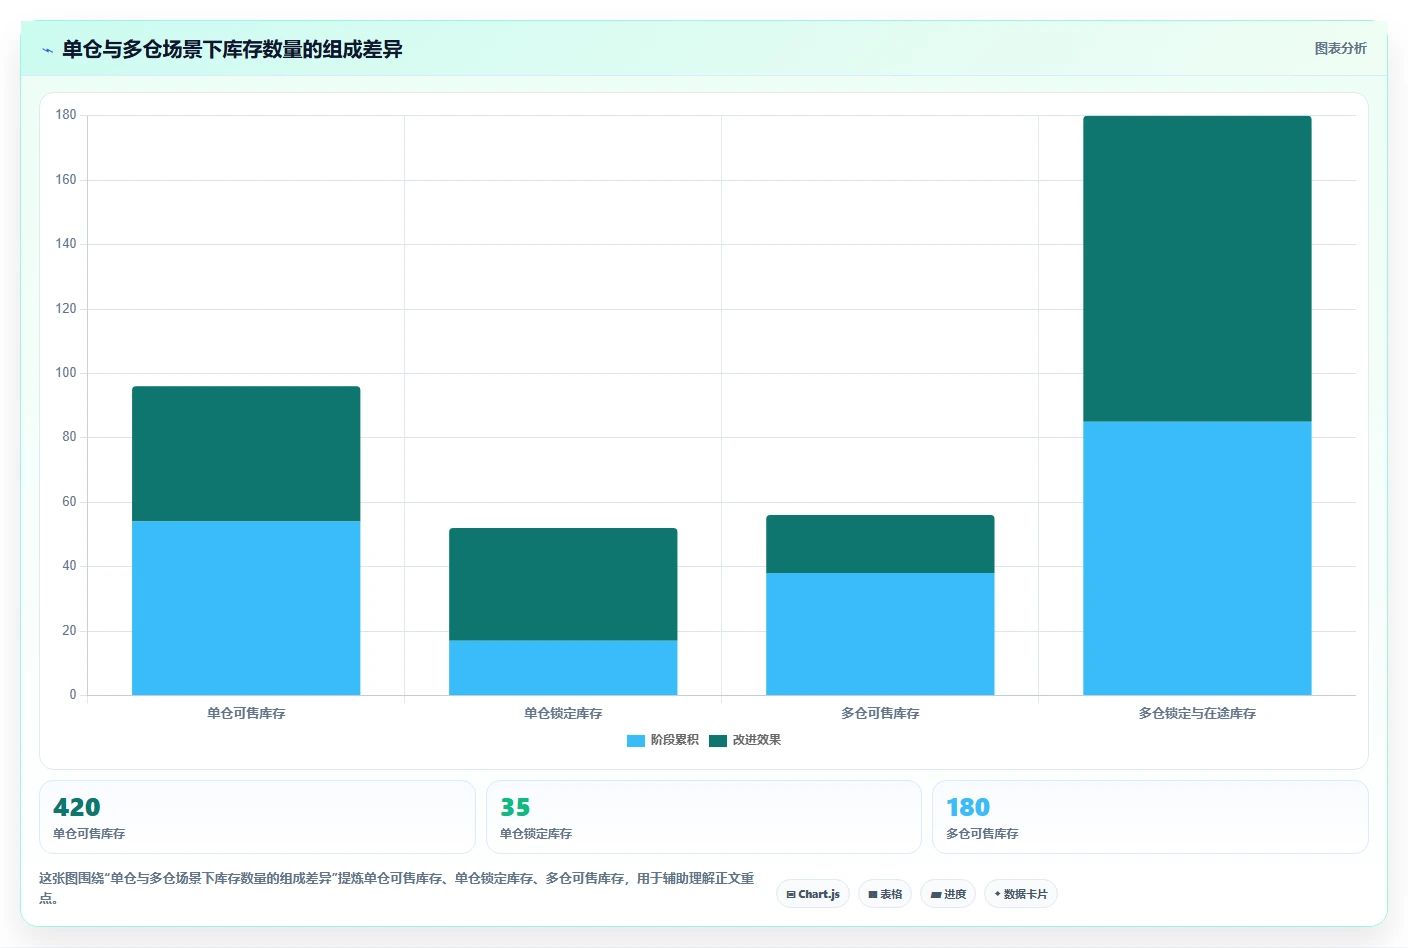This screenshot has height=948, width=1408.
Task: Click x-axis label 单仓可售库存
Action: click(x=246, y=713)
